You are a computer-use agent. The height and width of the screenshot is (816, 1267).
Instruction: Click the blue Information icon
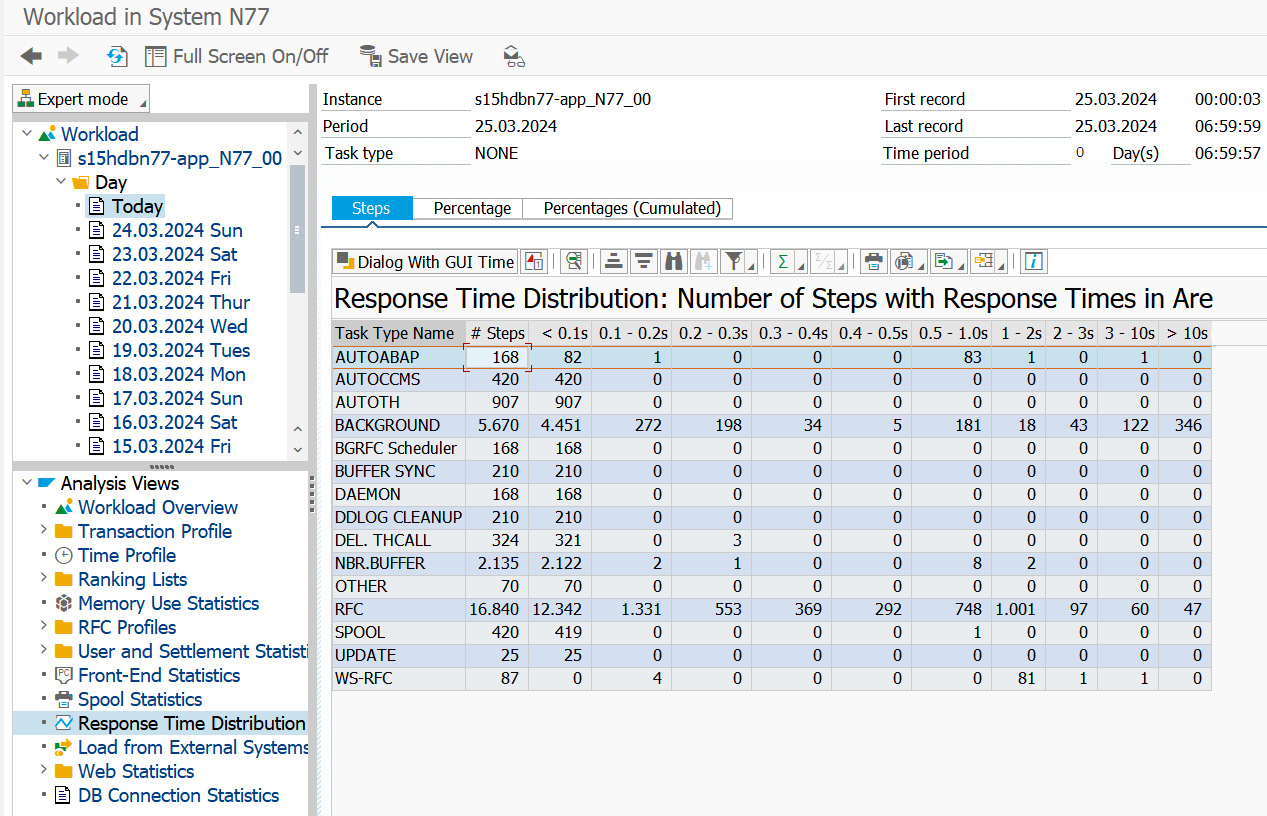click(x=1034, y=262)
